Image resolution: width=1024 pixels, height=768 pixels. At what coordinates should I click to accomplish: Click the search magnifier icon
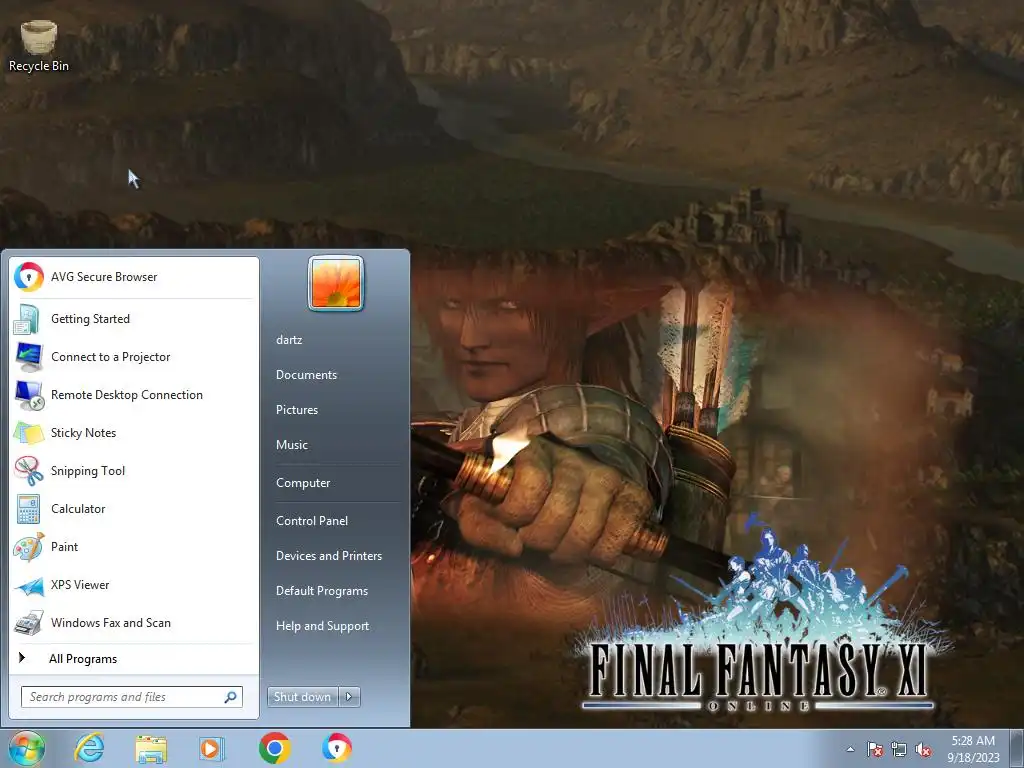coord(231,697)
